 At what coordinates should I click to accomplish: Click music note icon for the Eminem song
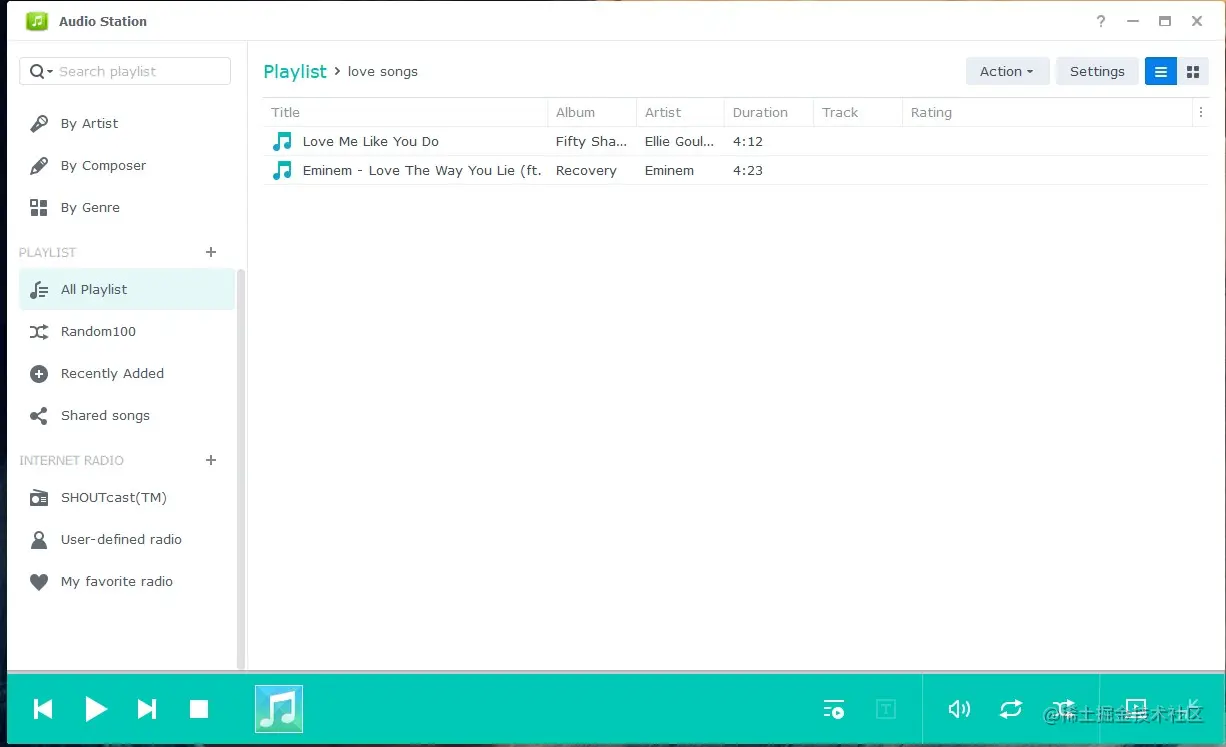283,170
